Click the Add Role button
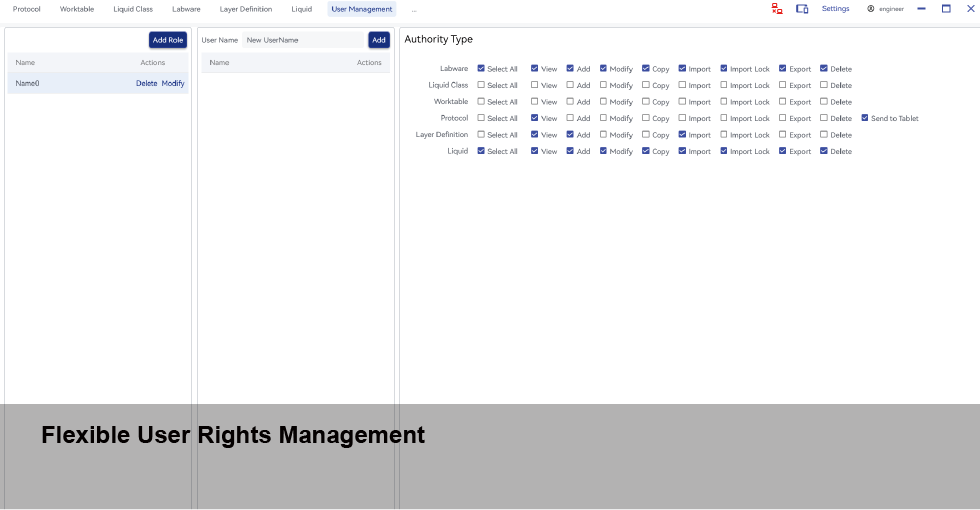 pos(168,40)
